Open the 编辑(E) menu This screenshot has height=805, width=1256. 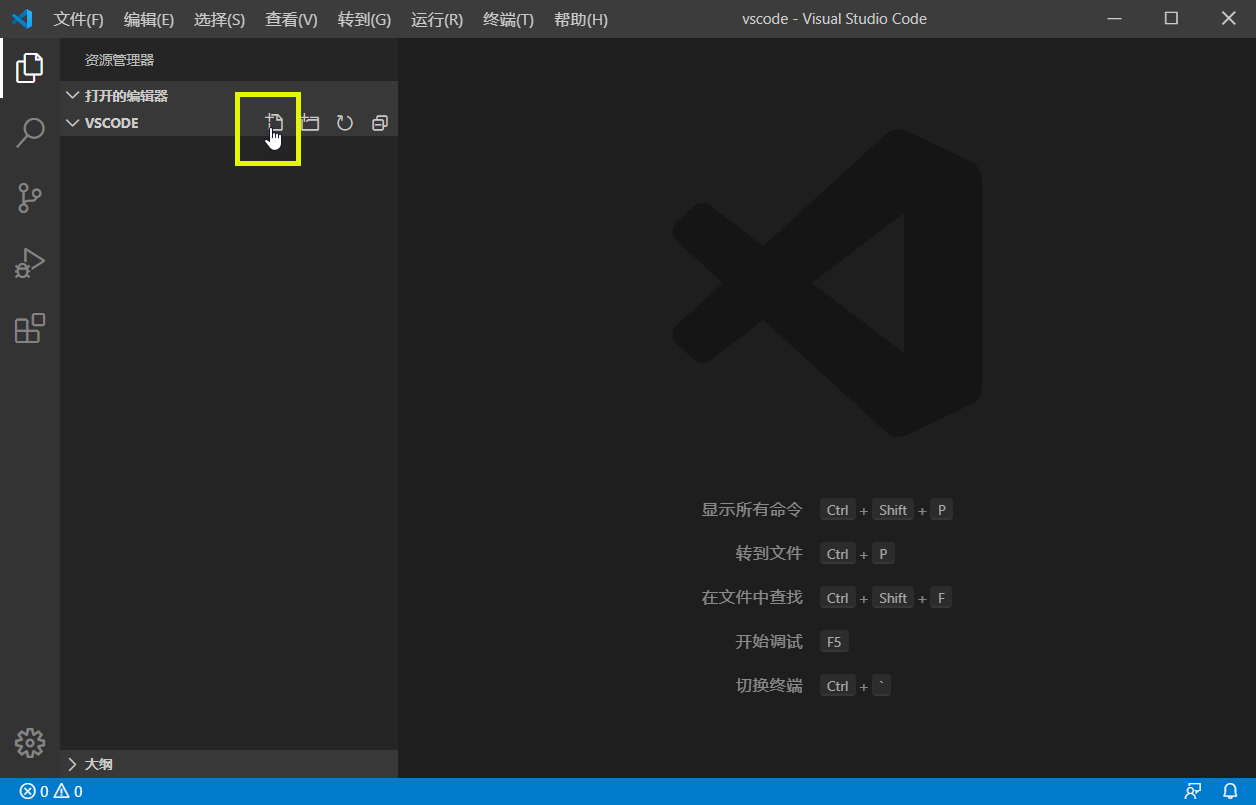click(149, 19)
